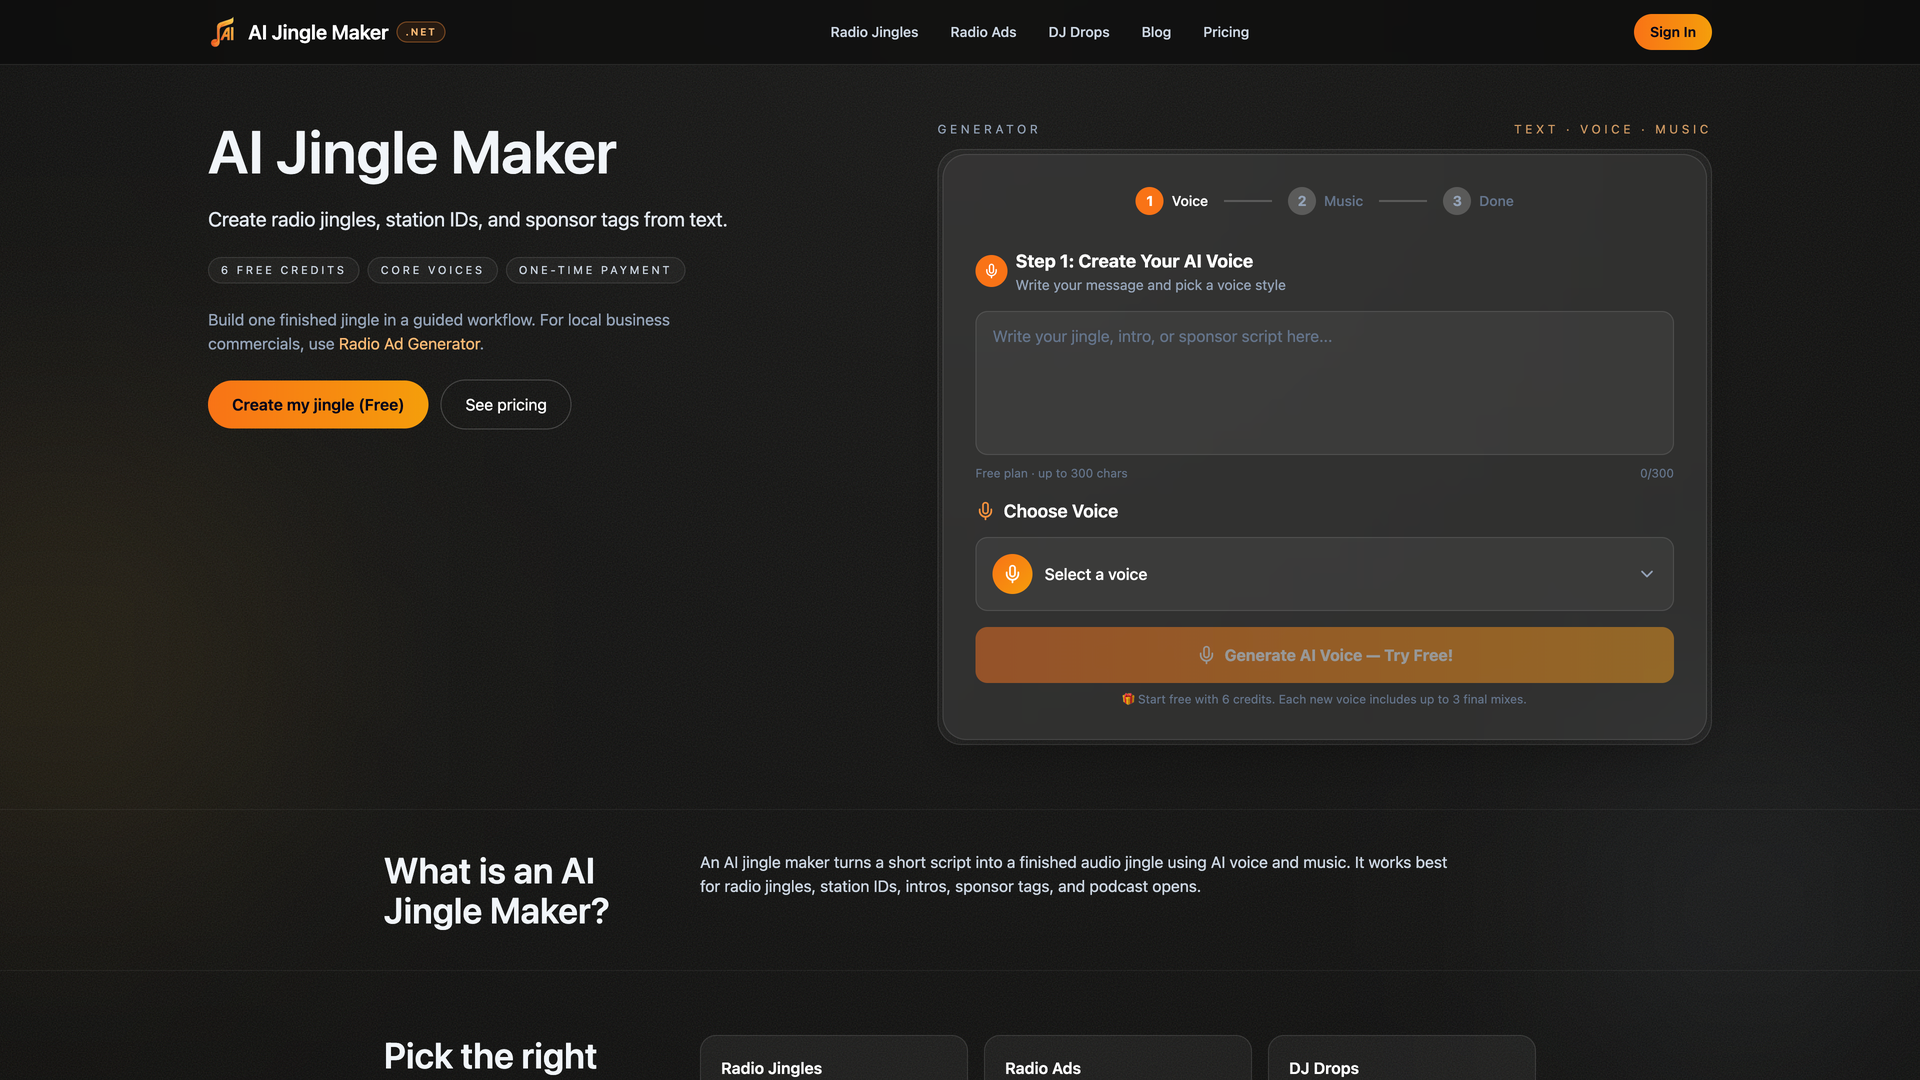This screenshot has width=1920, height=1080.
Task: Go to the Pricing nav link
Action: 1225,32
